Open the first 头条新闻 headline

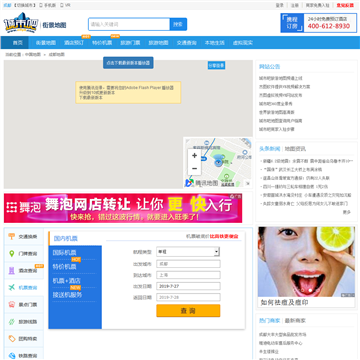tap(307, 161)
